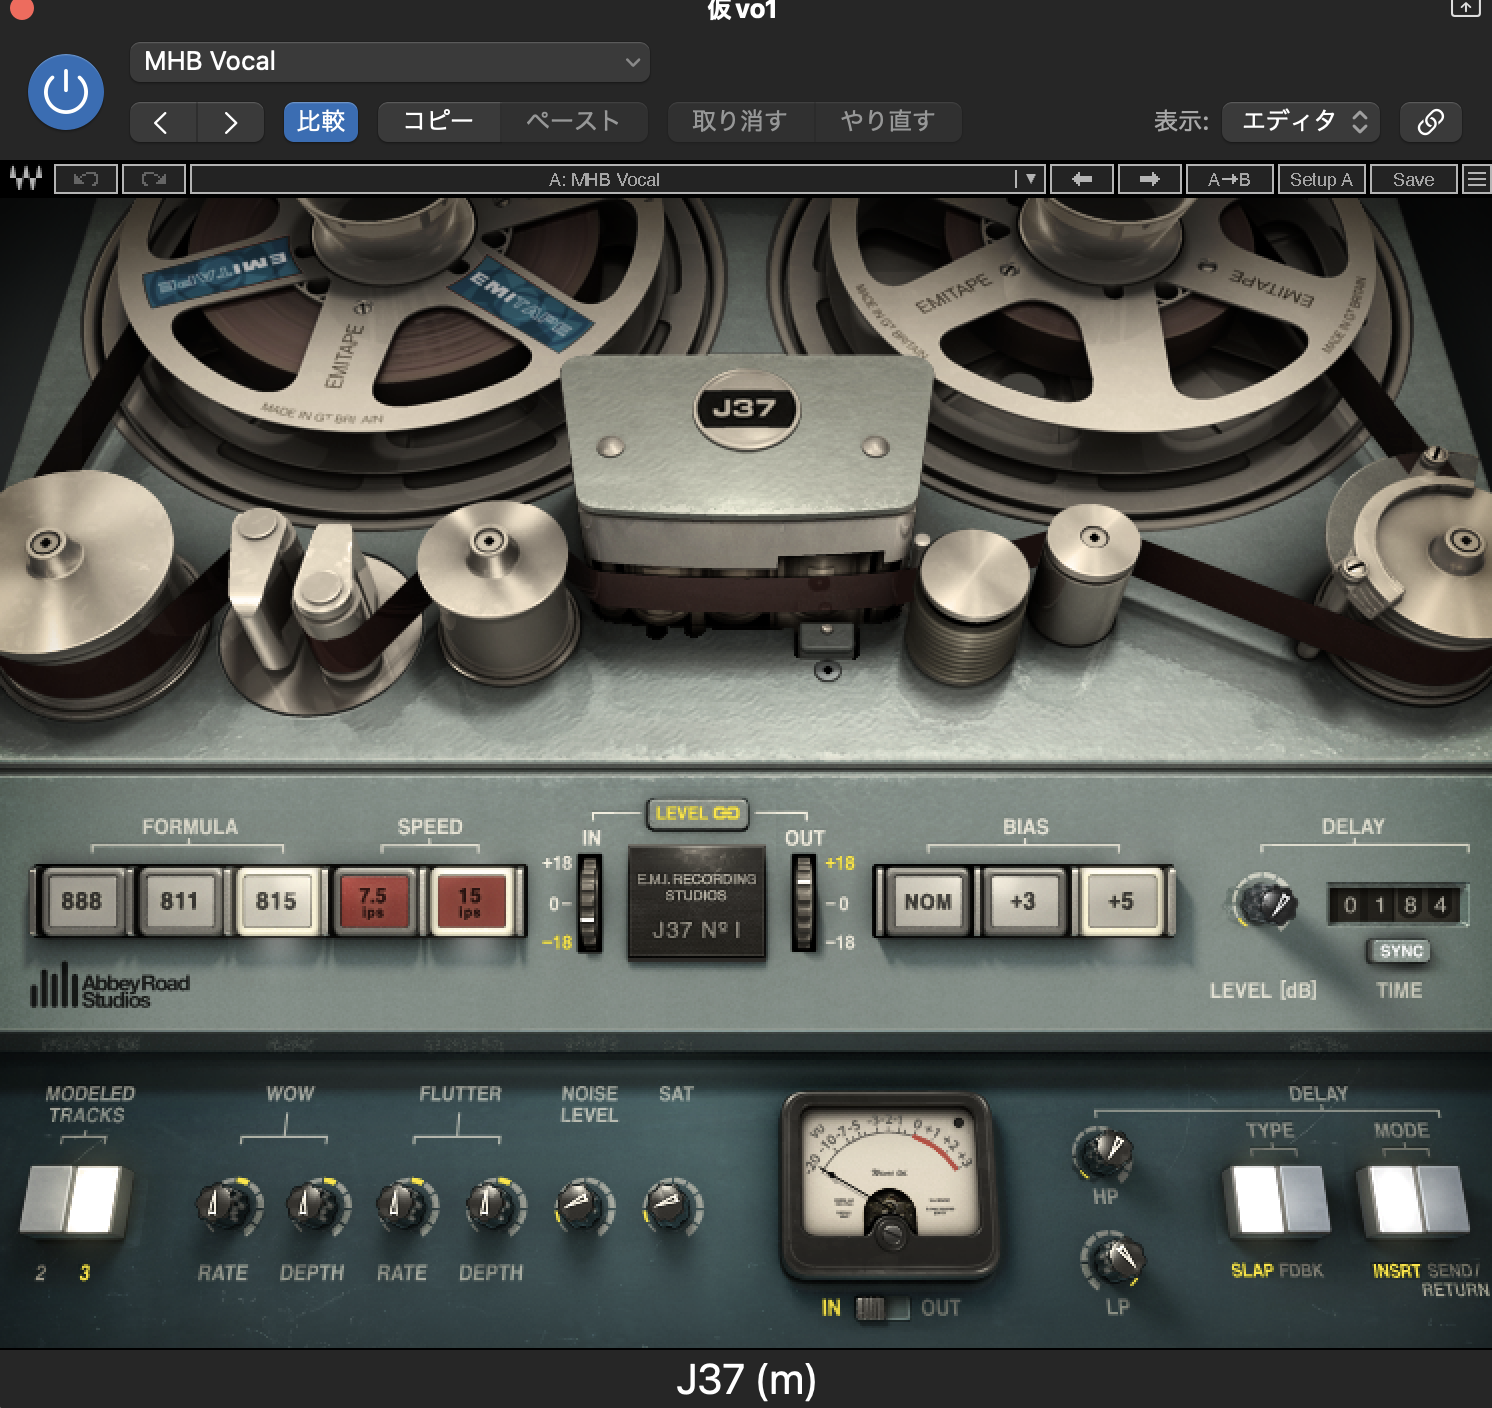Select +3 bias setting
The width and height of the screenshot is (1492, 1408).
1022,901
